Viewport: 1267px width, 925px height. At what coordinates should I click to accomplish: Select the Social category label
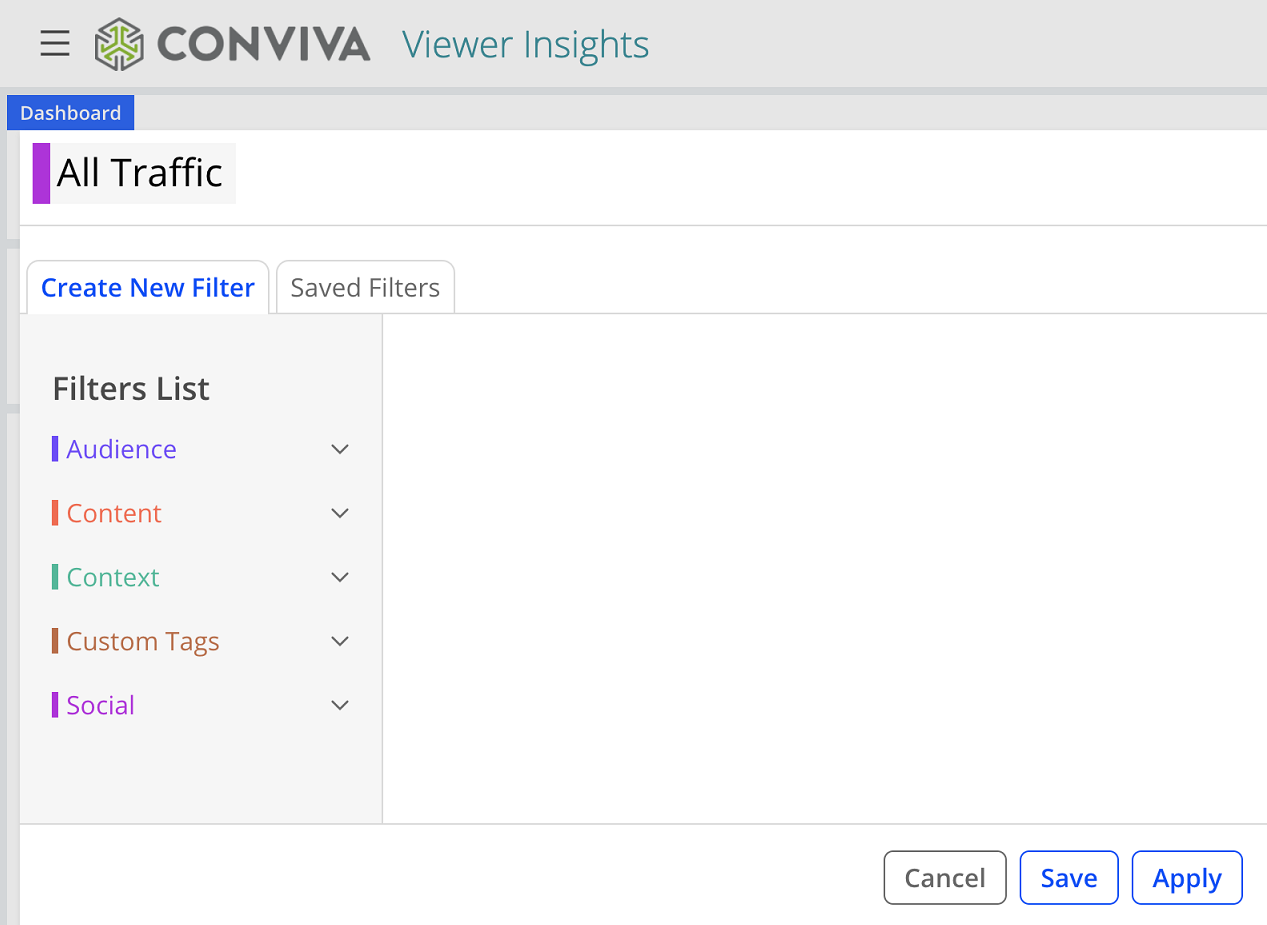(x=100, y=705)
